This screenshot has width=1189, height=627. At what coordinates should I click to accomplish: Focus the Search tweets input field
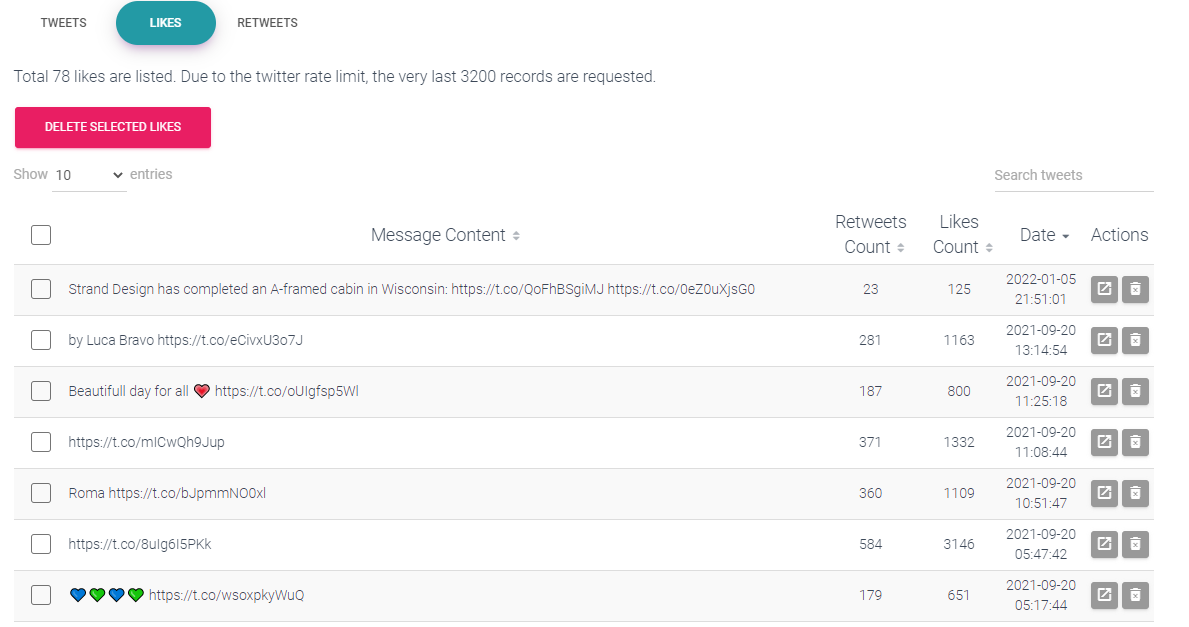[1074, 175]
